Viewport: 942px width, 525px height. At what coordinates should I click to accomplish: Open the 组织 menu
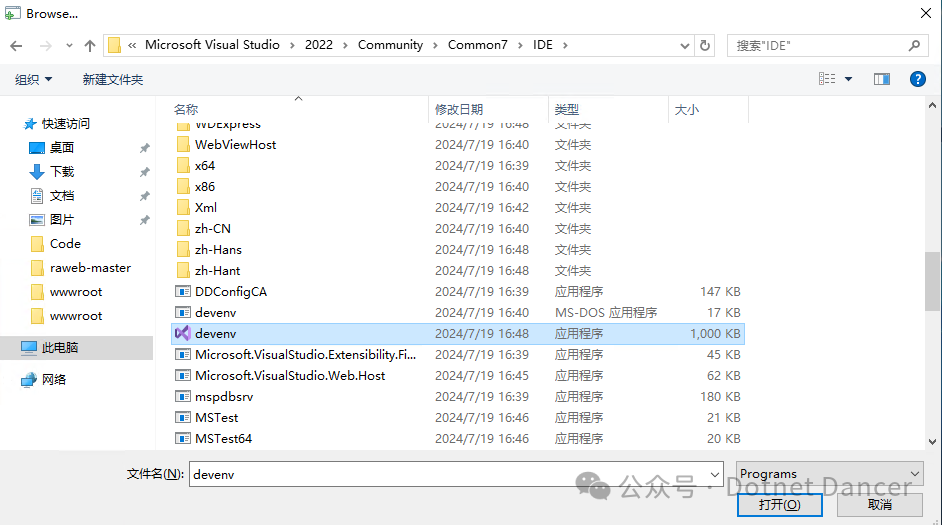coord(33,79)
